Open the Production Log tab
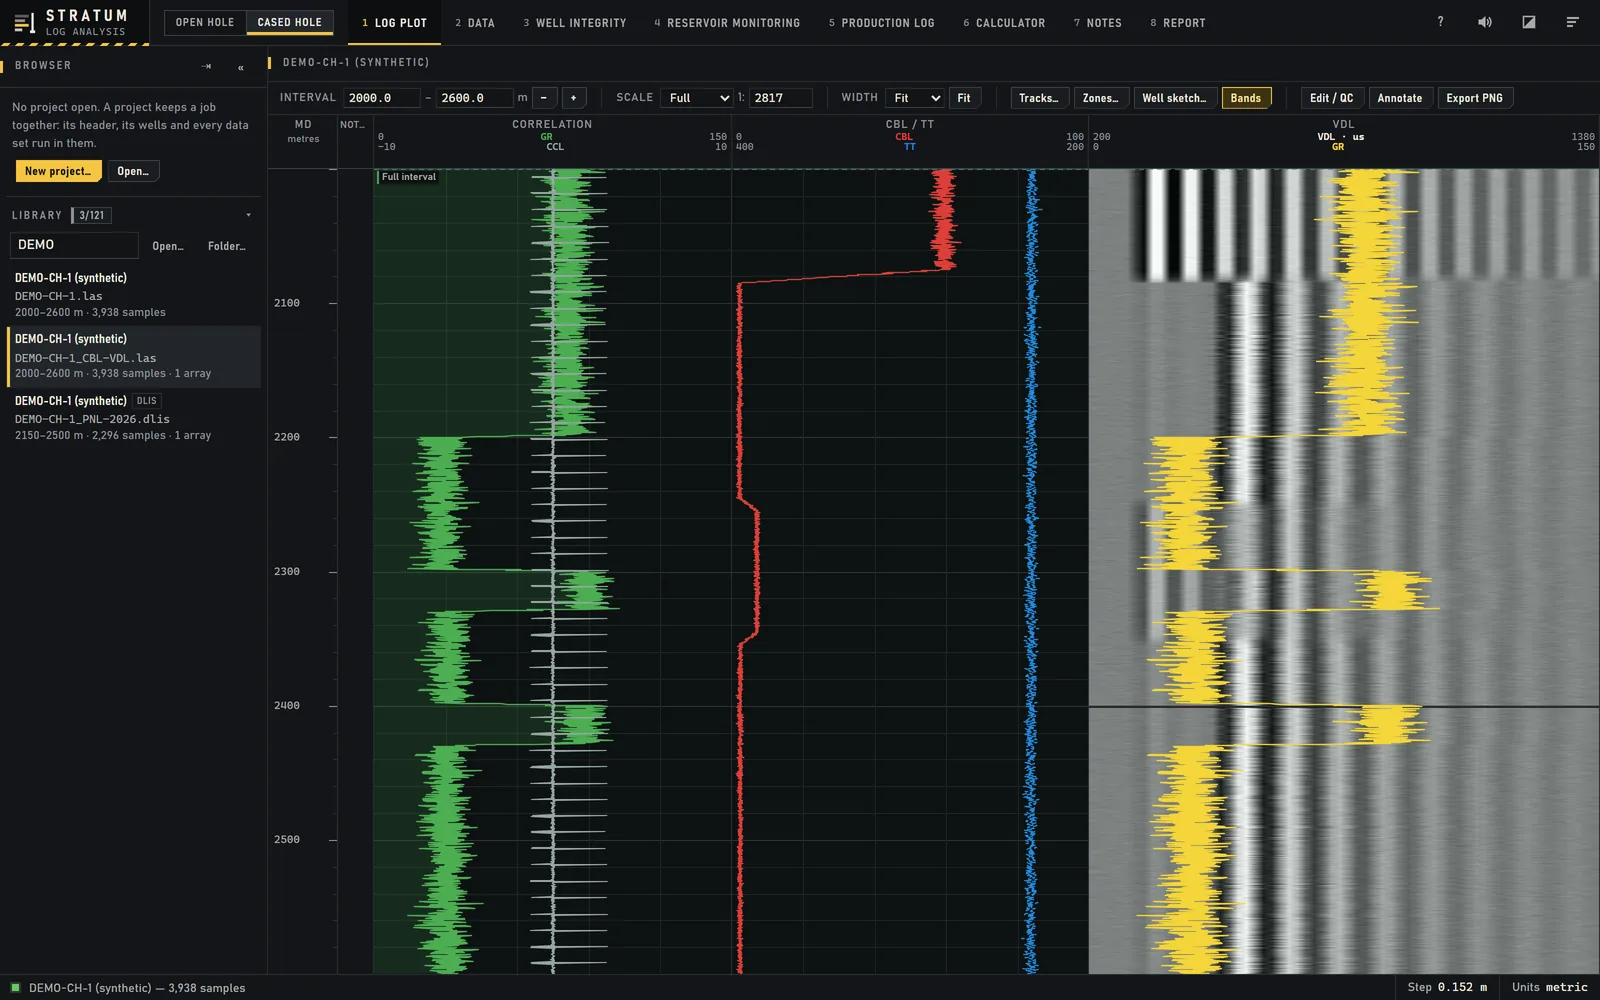 click(x=881, y=22)
